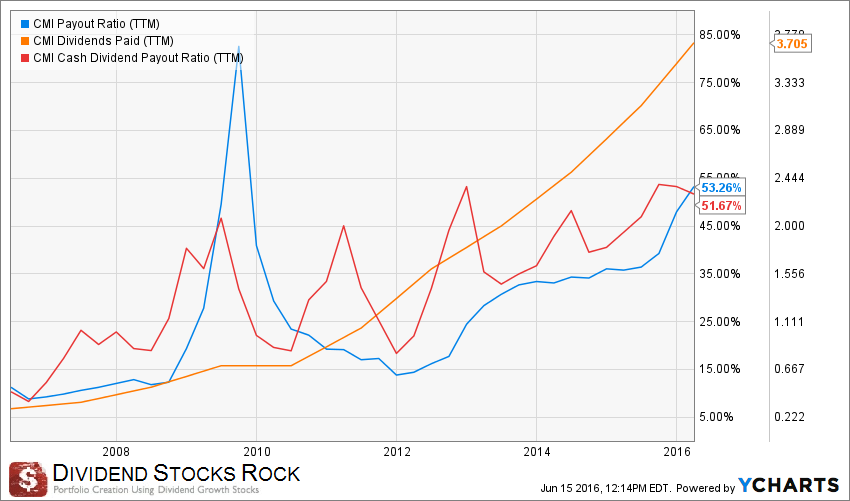
Task: Click the 0.222 right-axis label
Action: [x=791, y=417]
